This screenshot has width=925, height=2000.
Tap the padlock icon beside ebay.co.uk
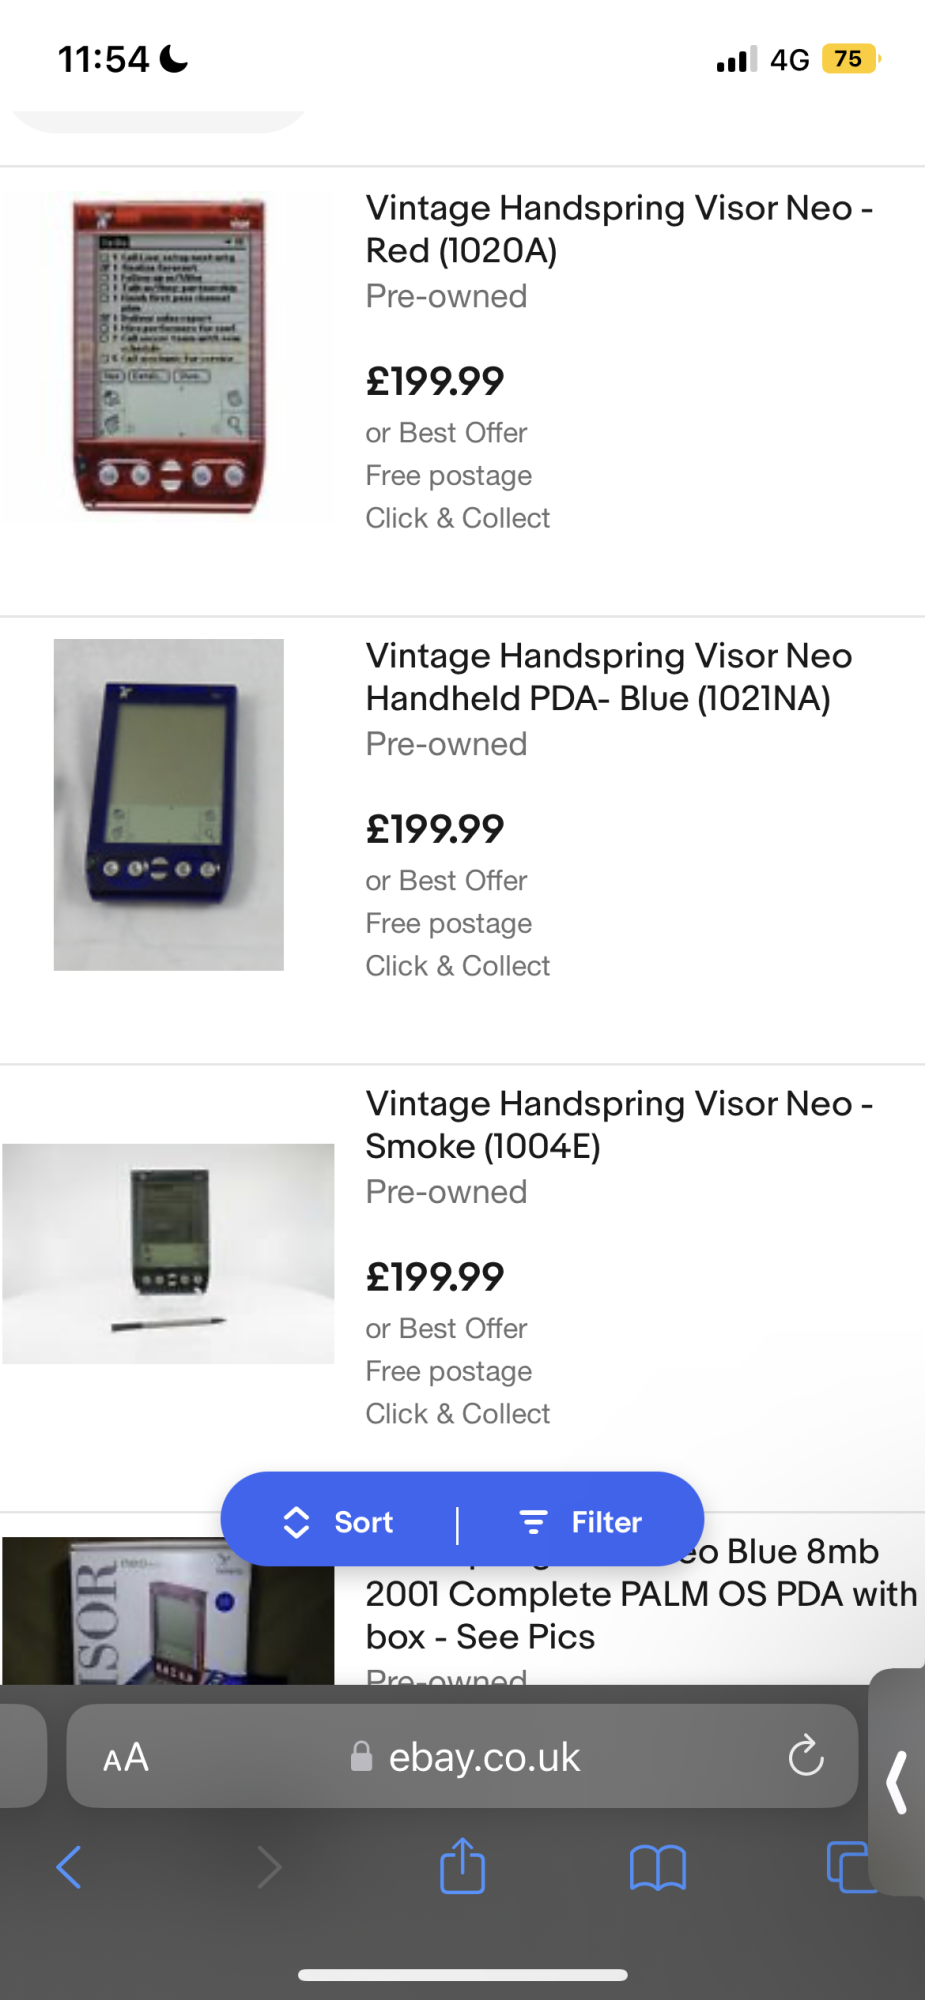point(361,1757)
